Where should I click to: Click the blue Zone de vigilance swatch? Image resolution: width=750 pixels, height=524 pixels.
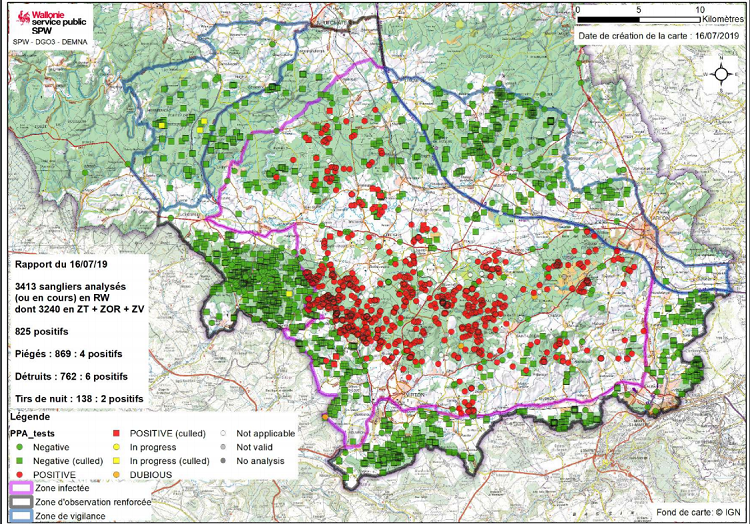[20, 515]
